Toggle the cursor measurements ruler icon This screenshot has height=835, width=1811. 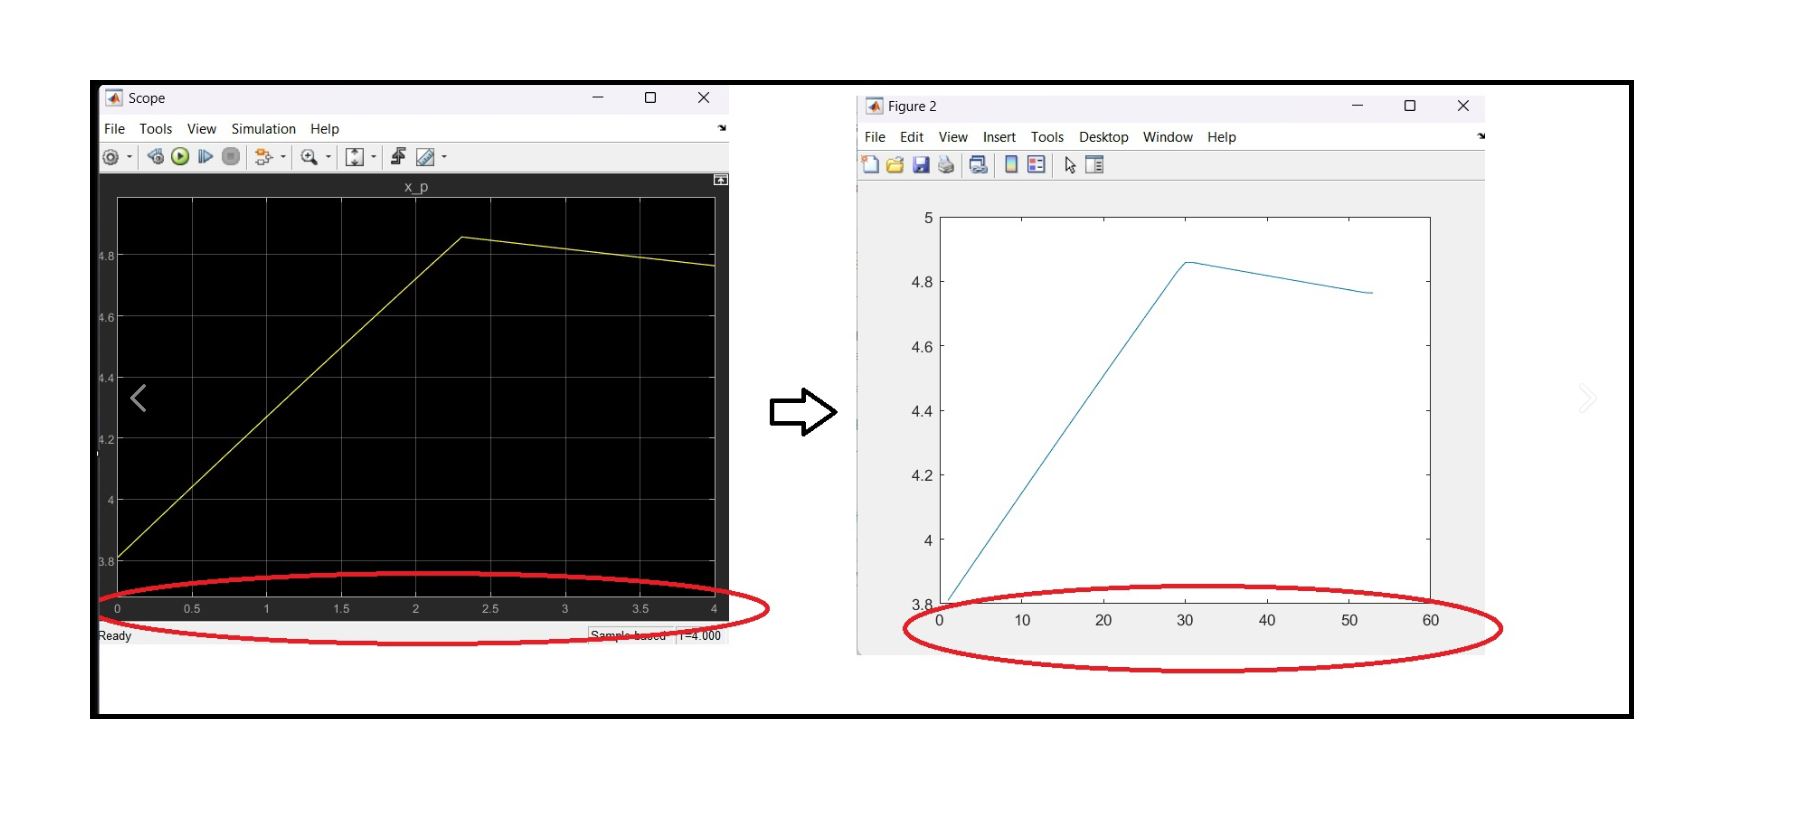[x=425, y=157]
